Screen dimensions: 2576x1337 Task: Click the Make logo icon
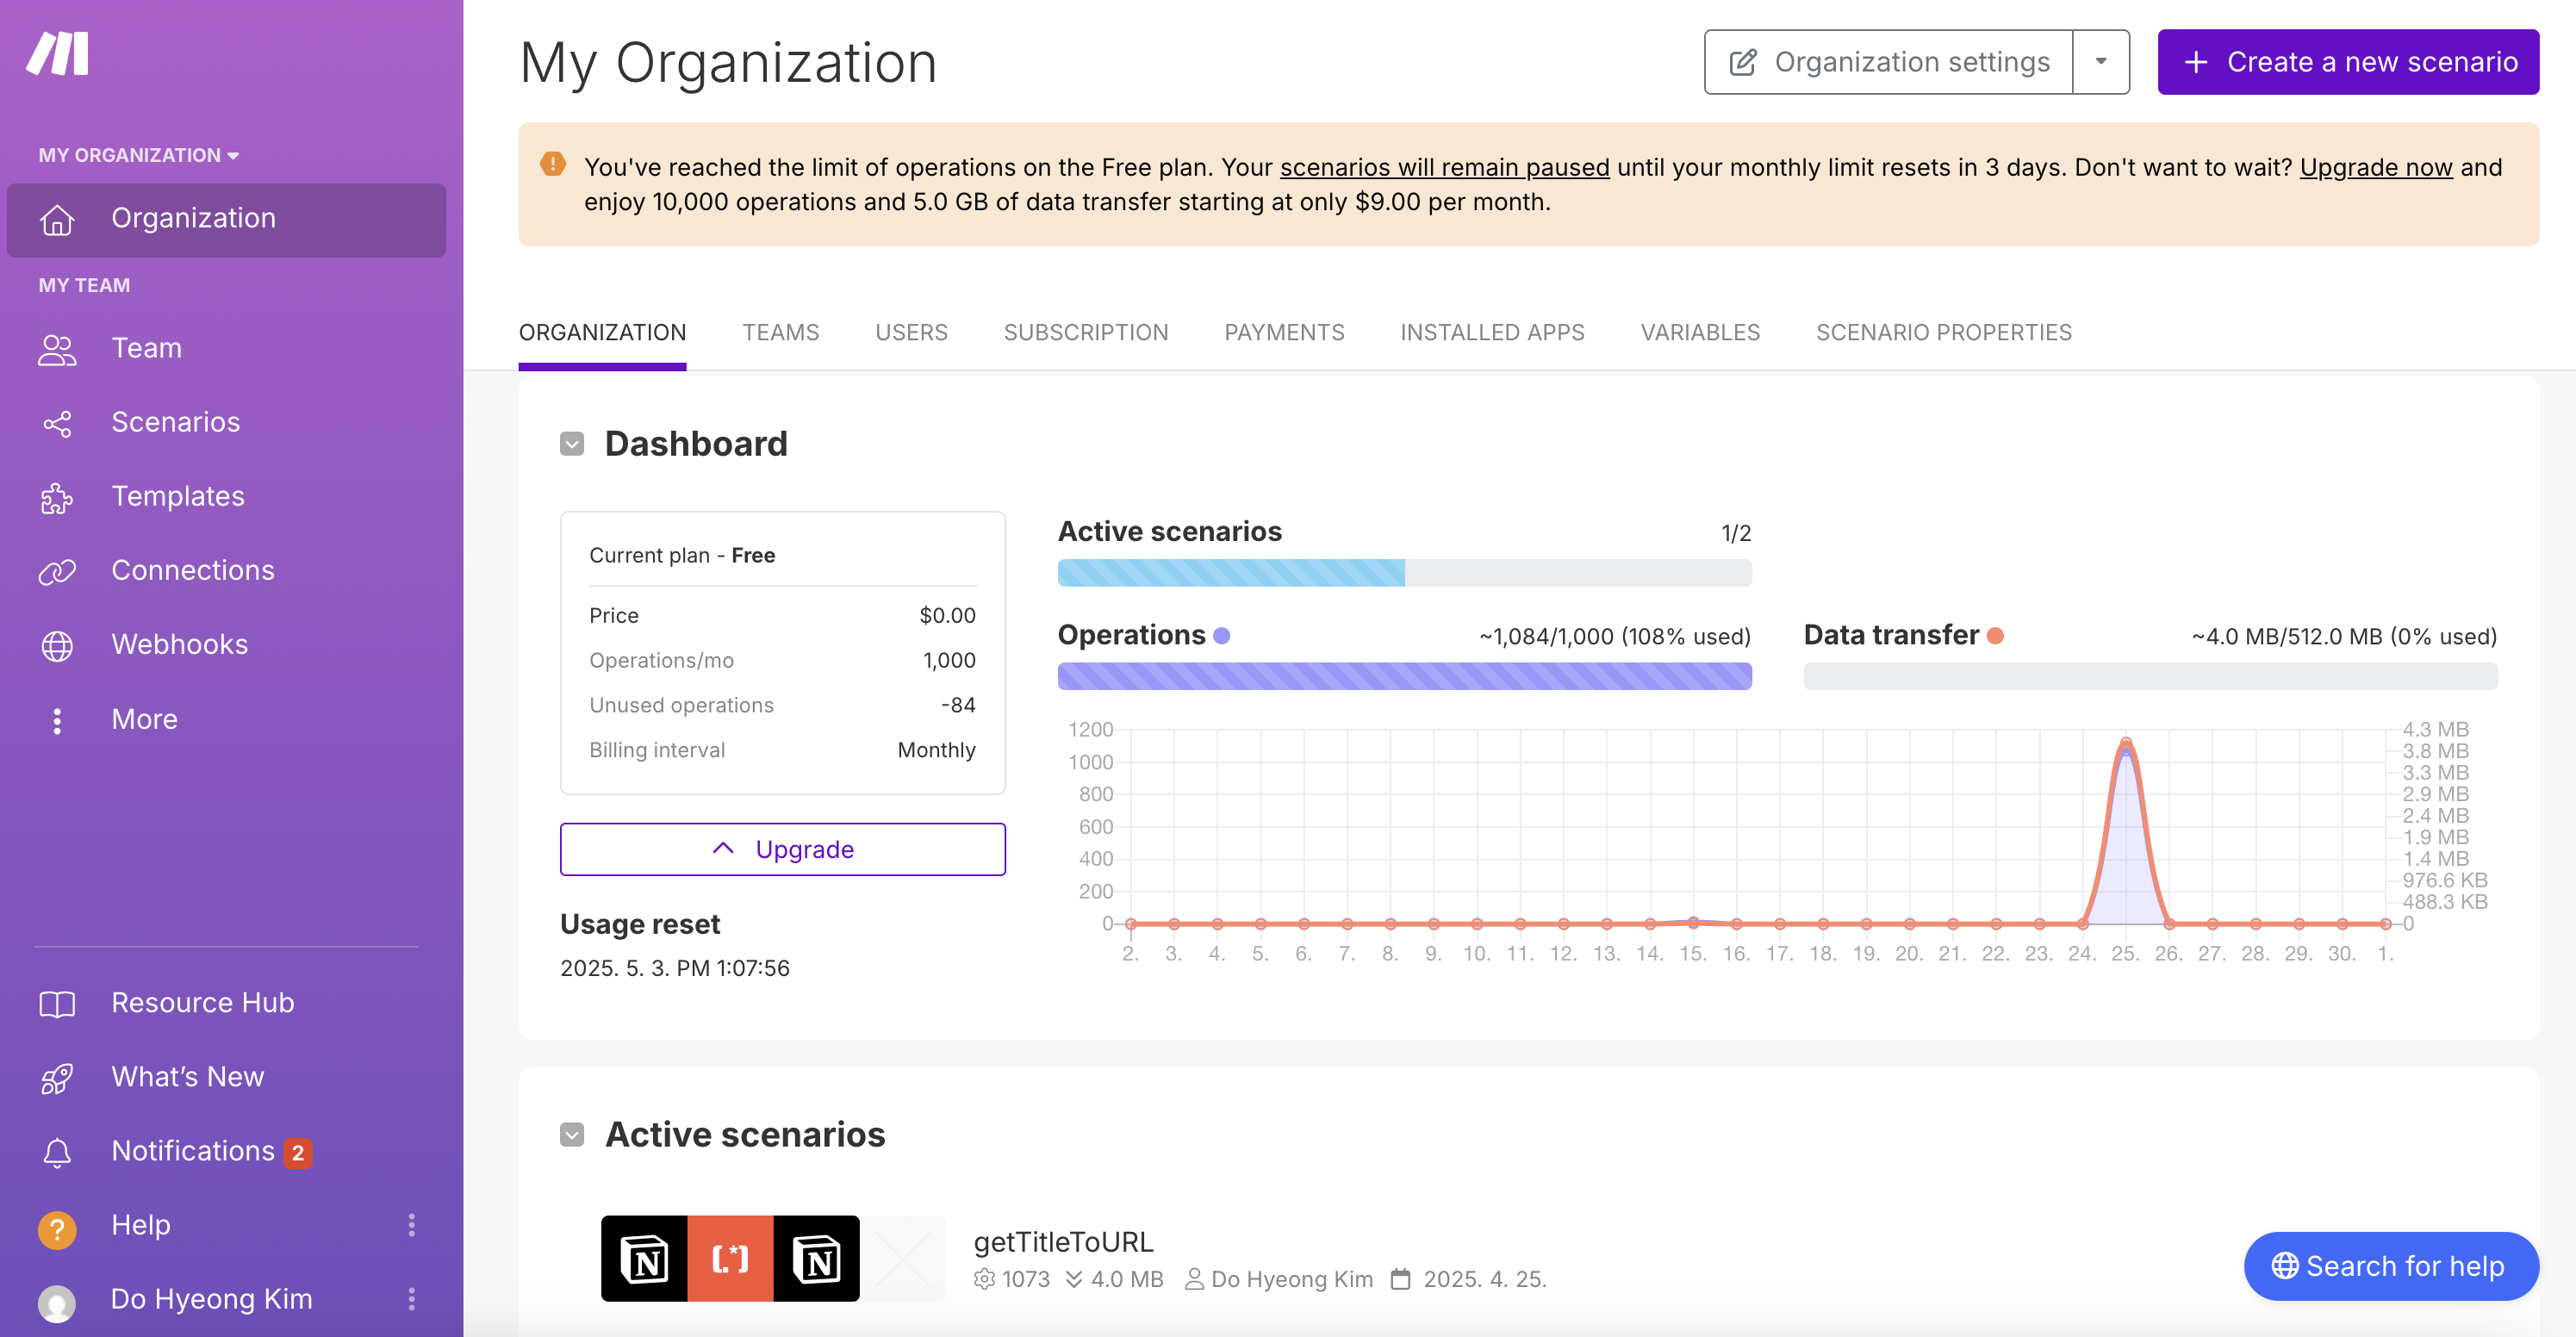click(x=57, y=54)
